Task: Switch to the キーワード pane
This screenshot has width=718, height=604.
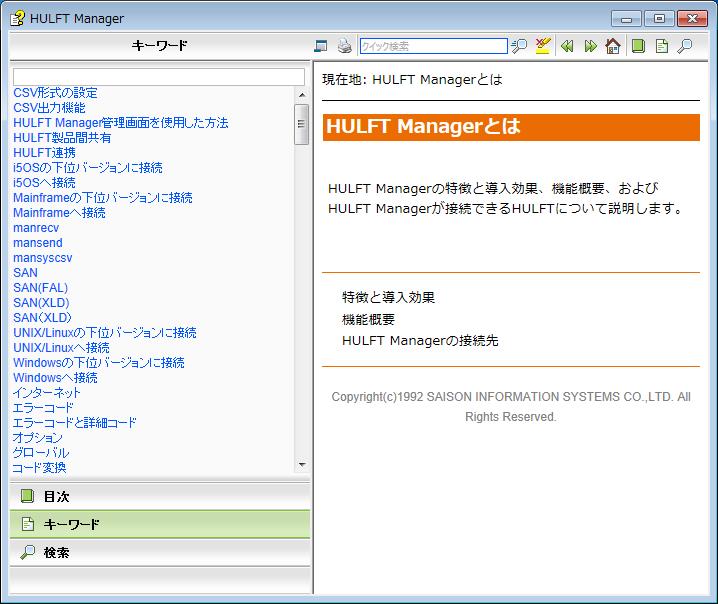Action: [159, 524]
